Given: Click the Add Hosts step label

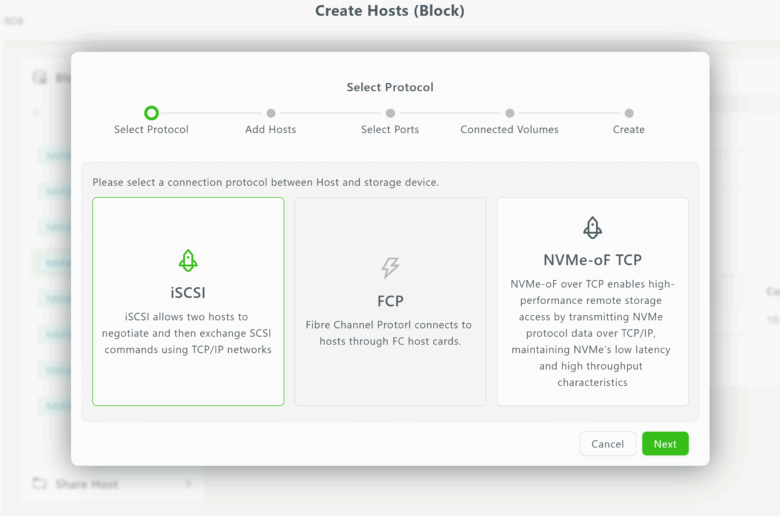Looking at the screenshot, I should [271, 130].
